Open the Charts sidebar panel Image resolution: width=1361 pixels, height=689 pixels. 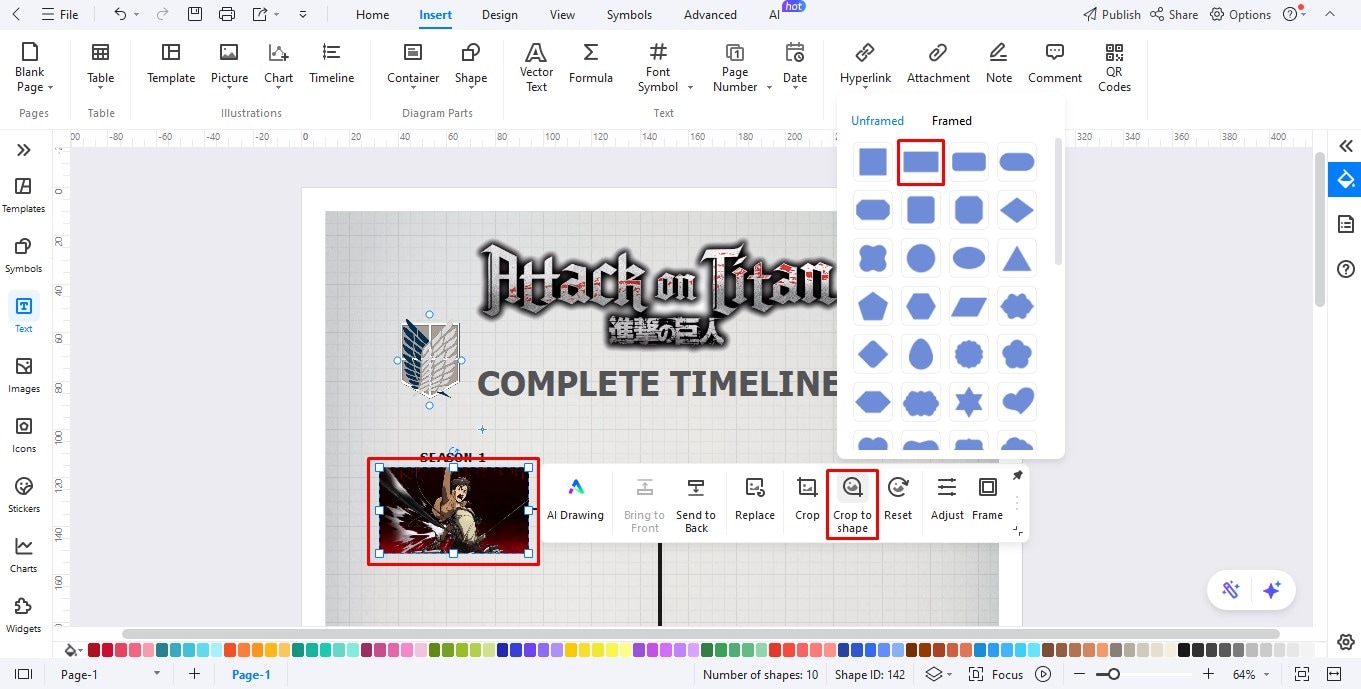23,555
